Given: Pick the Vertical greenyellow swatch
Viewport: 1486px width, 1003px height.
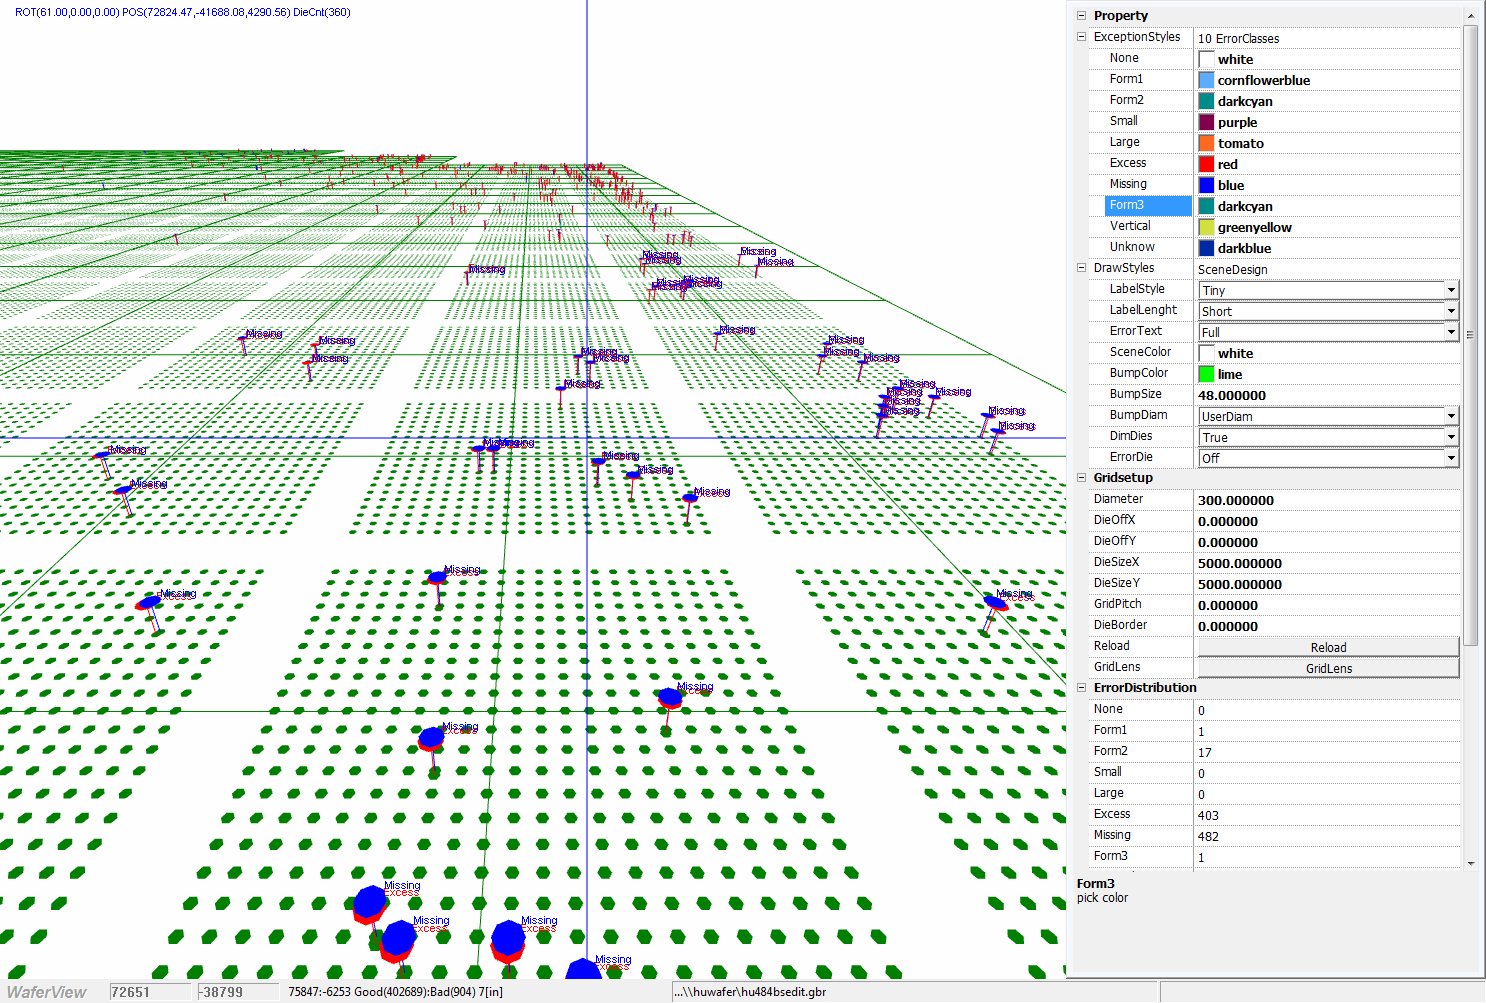Looking at the screenshot, I should click(x=1206, y=227).
